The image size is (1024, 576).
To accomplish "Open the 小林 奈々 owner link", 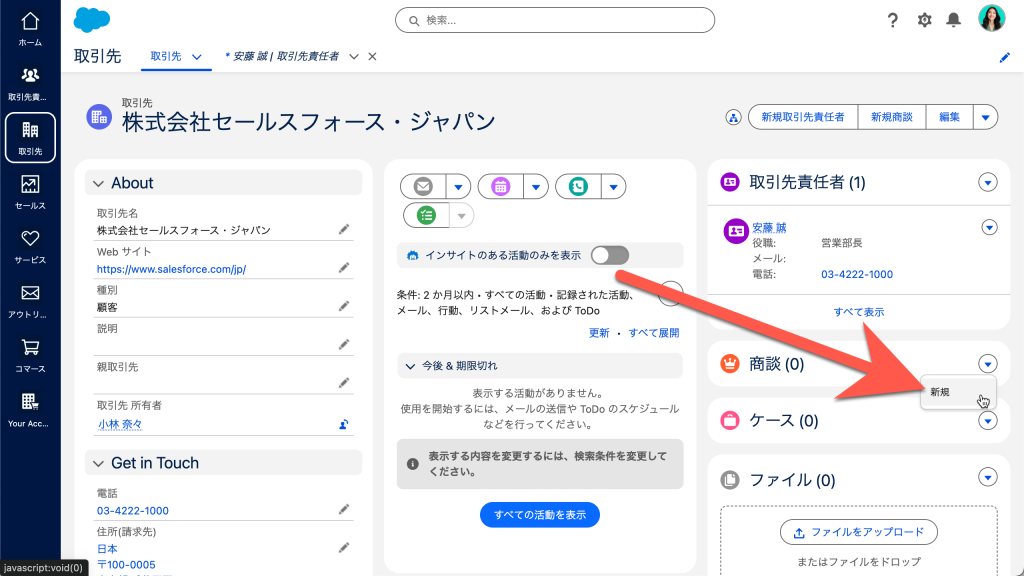I will pos(120,424).
